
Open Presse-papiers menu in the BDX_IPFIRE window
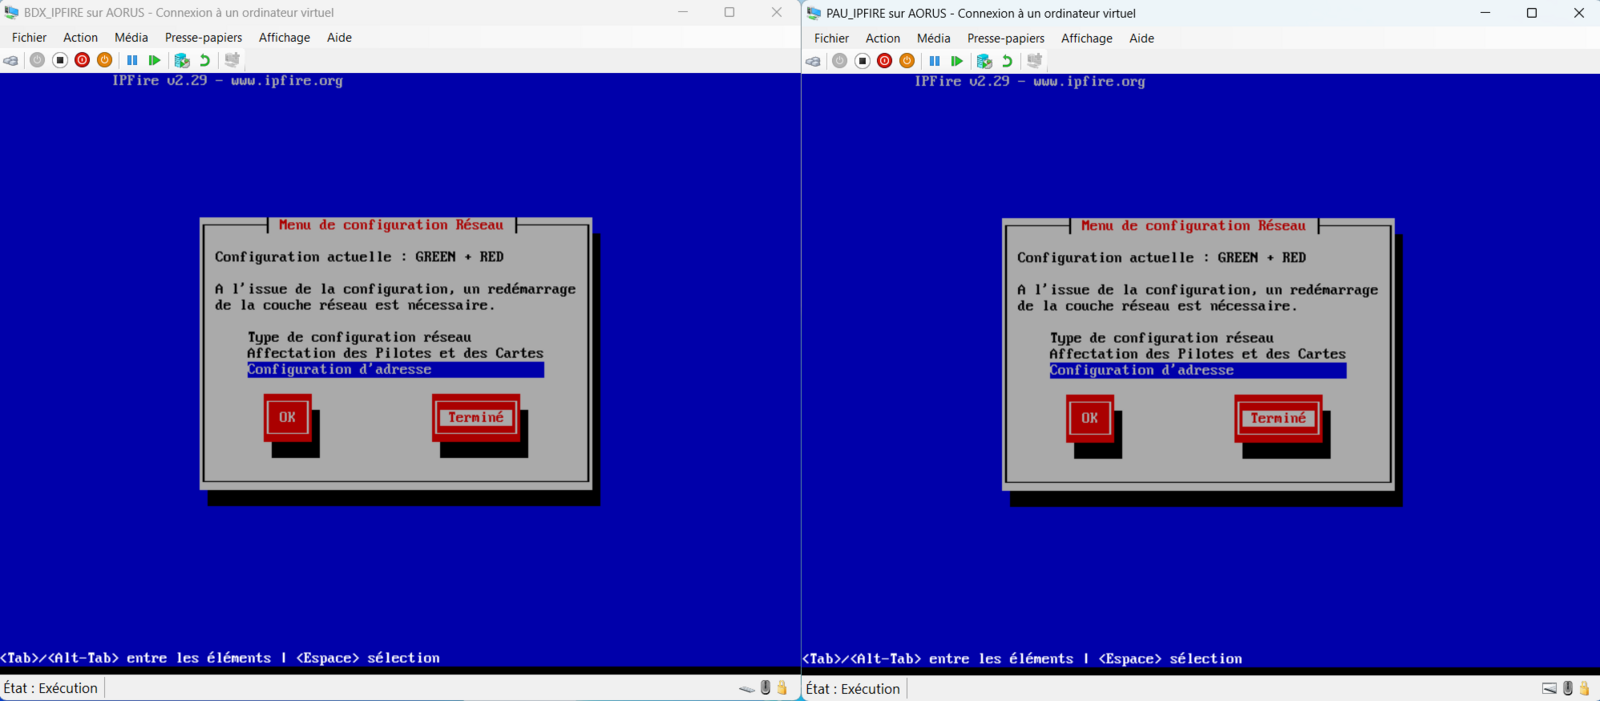[203, 37]
